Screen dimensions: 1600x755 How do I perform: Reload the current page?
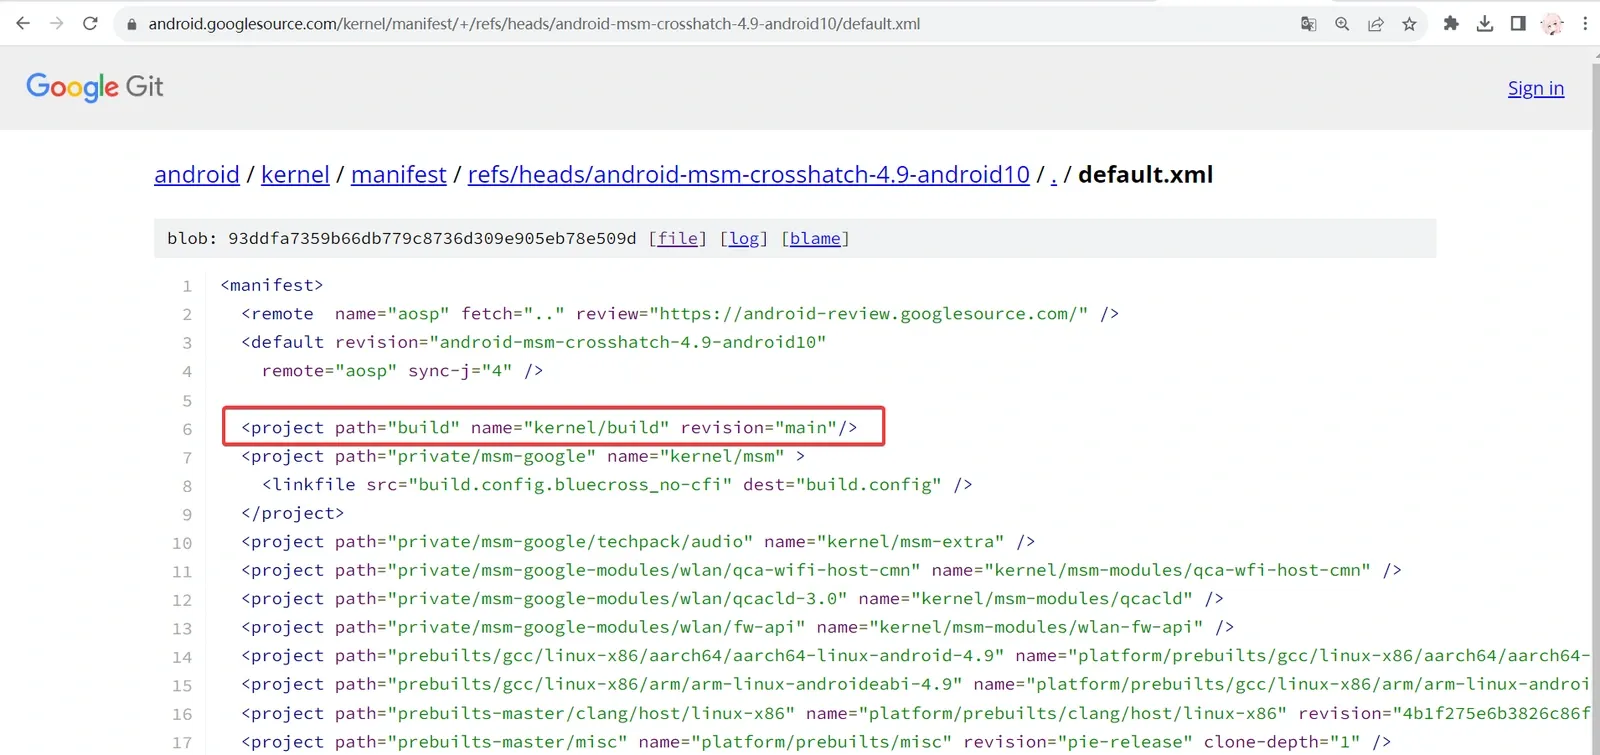(90, 23)
